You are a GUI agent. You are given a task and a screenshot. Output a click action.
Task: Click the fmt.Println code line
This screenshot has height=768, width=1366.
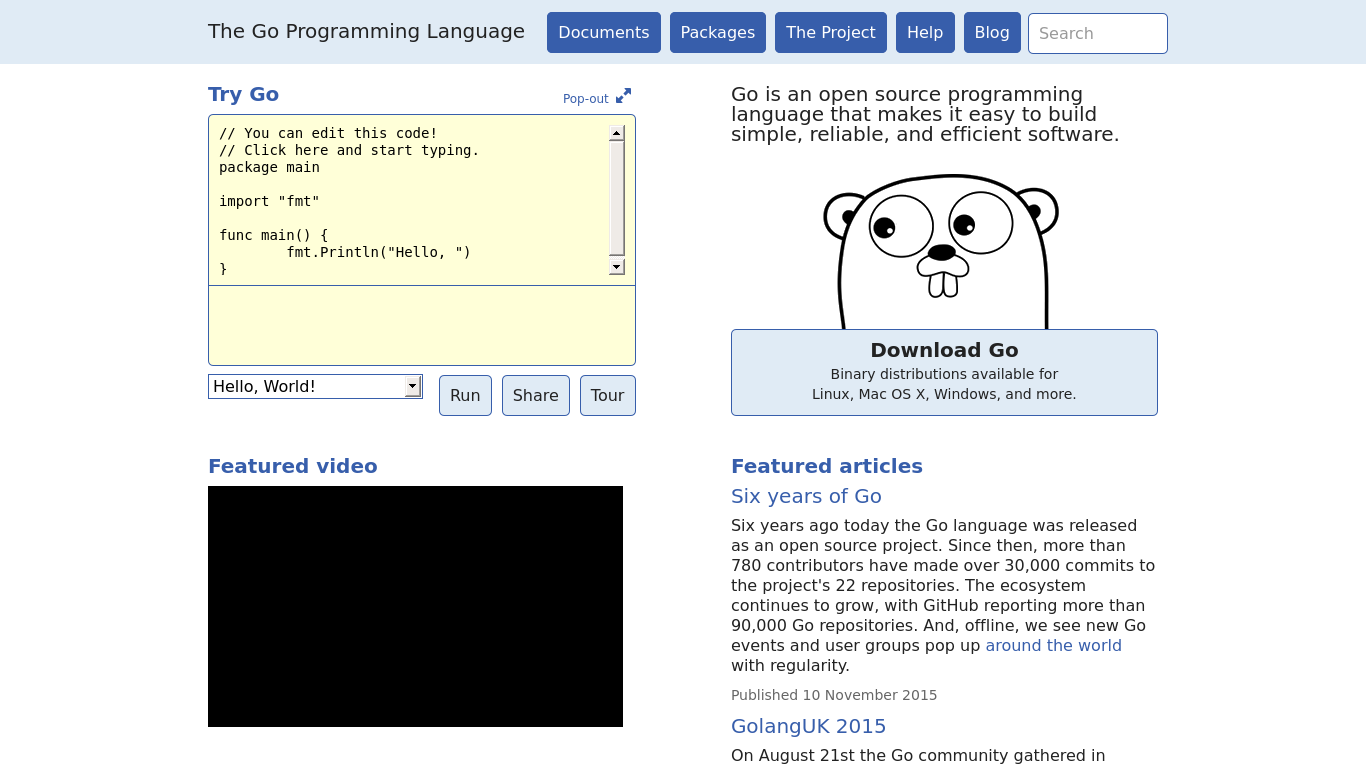tap(378, 252)
